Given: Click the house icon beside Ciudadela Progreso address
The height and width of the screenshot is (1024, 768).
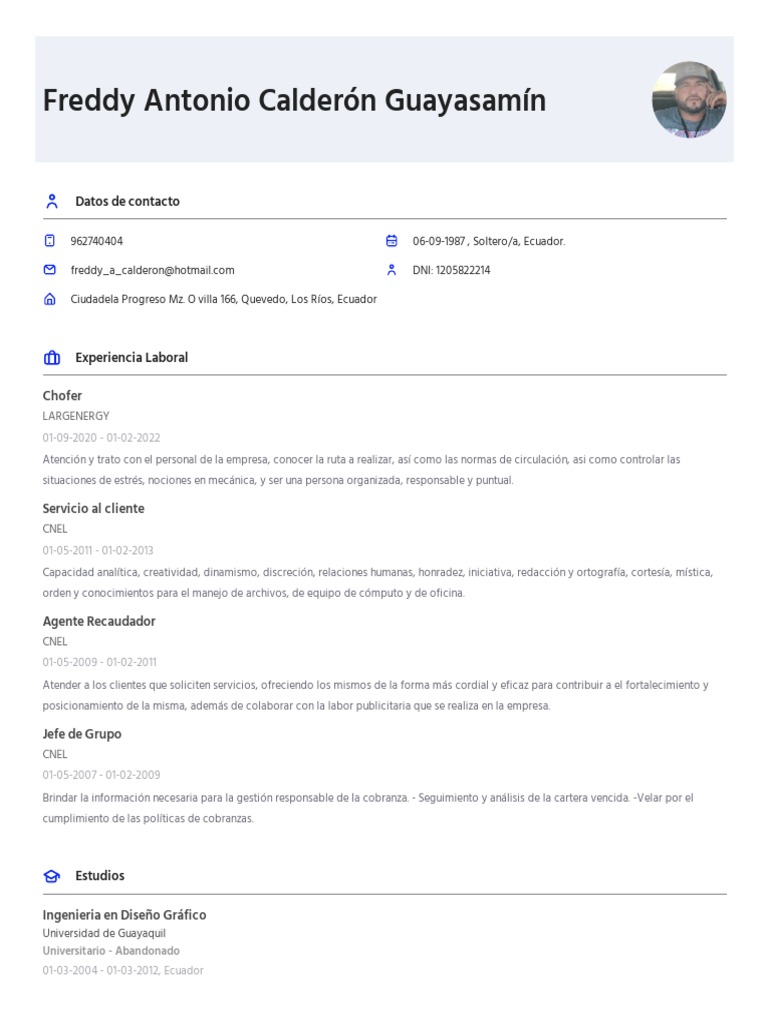Looking at the screenshot, I should point(50,299).
